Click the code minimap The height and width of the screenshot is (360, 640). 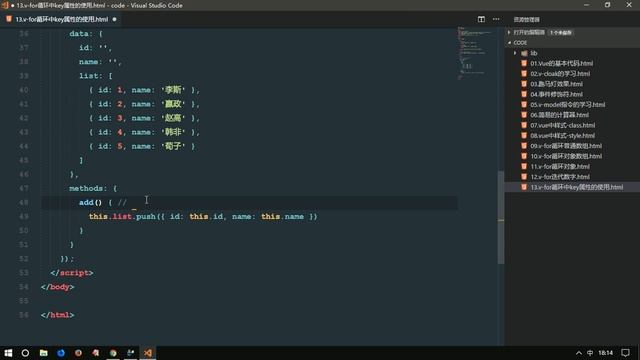tap(476, 53)
